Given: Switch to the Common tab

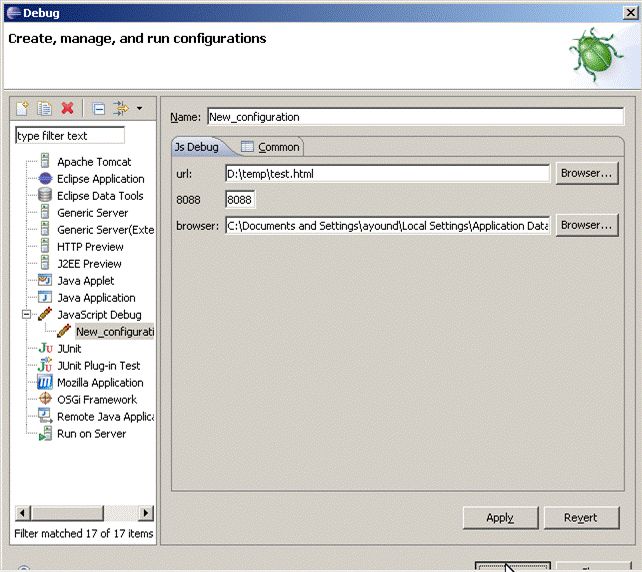Looking at the screenshot, I should tap(270, 147).
